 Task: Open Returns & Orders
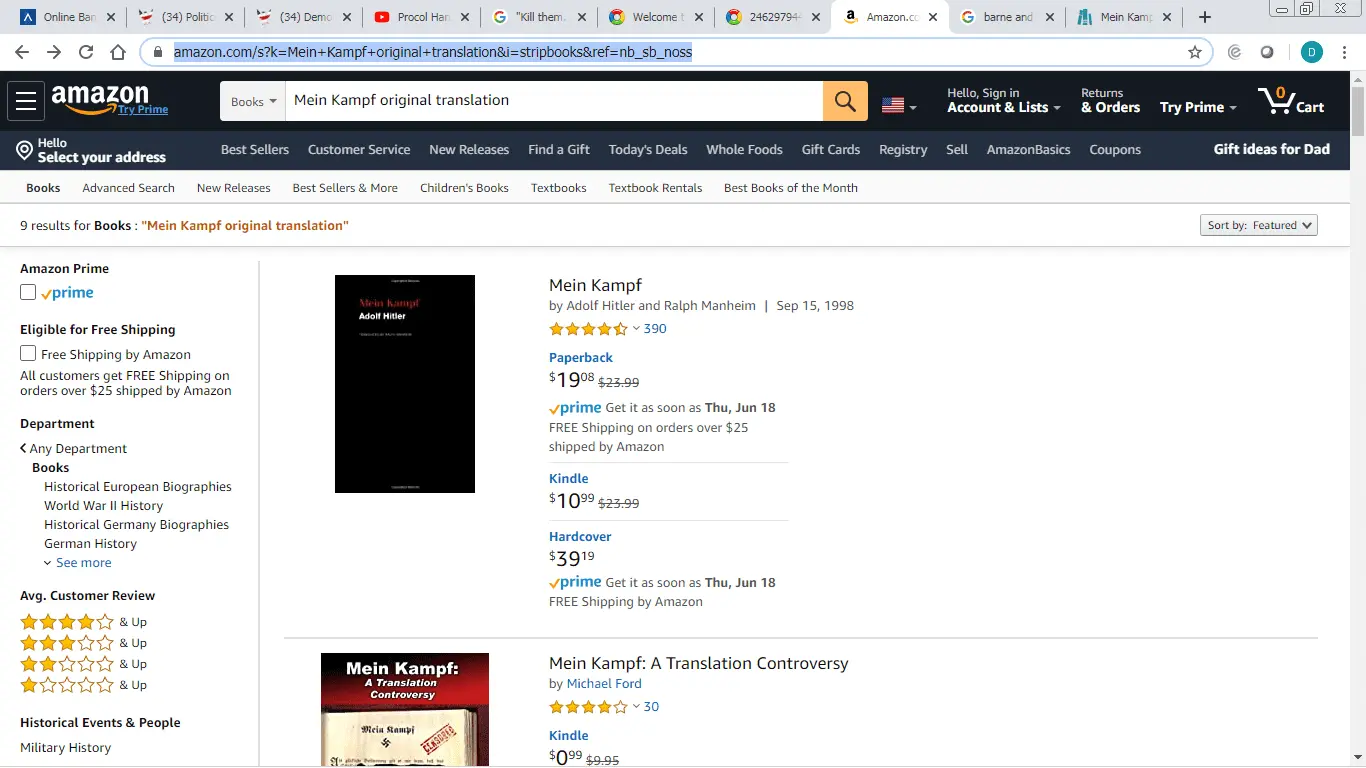[1110, 101]
